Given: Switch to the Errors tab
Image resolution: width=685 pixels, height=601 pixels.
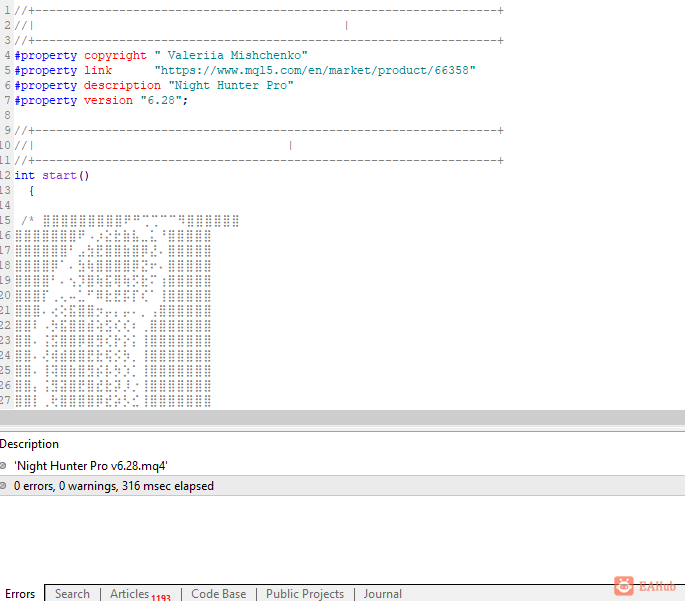Looking at the screenshot, I should click(20, 594).
